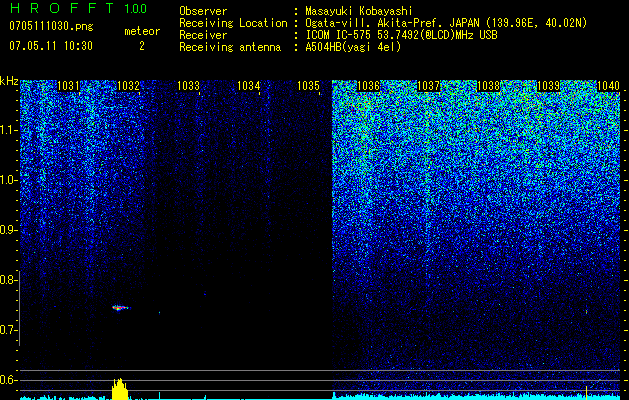Click time marker 1039

pyautogui.click(x=548, y=86)
